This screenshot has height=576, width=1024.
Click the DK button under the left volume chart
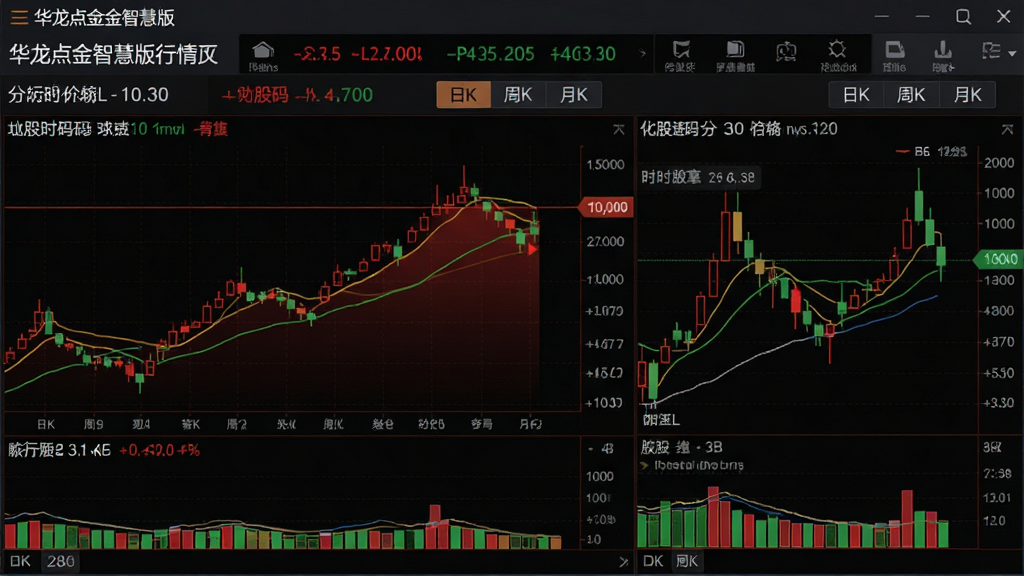coord(20,561)
